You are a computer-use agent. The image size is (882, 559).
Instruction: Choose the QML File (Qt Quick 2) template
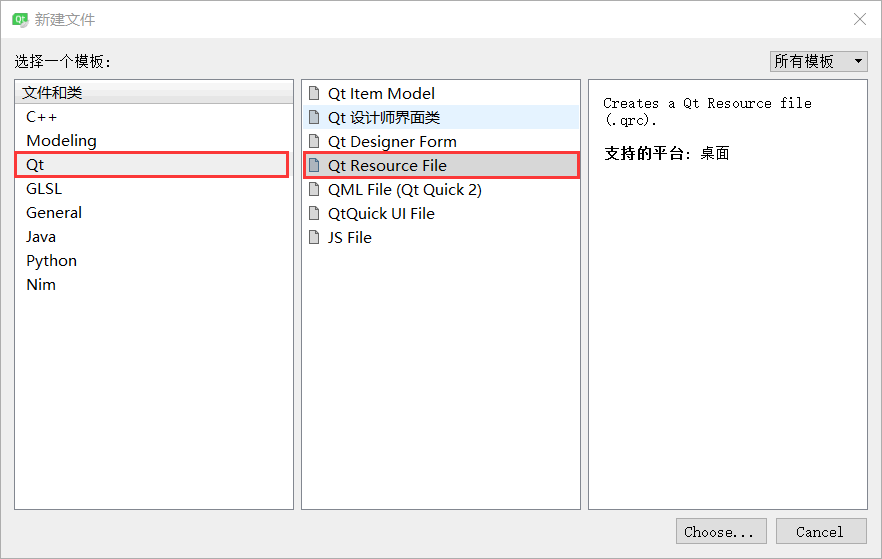click(441, 190)
